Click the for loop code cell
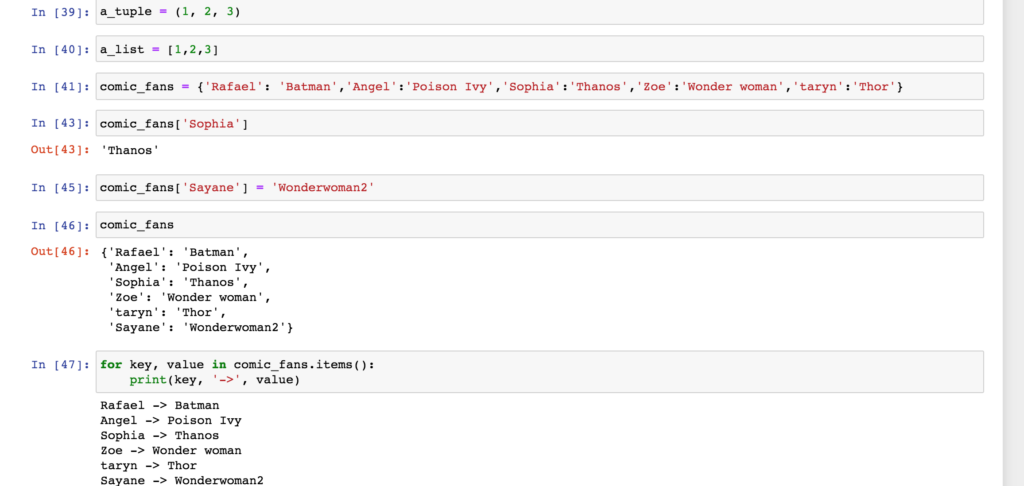1024x486 pixels. [539, 372]
